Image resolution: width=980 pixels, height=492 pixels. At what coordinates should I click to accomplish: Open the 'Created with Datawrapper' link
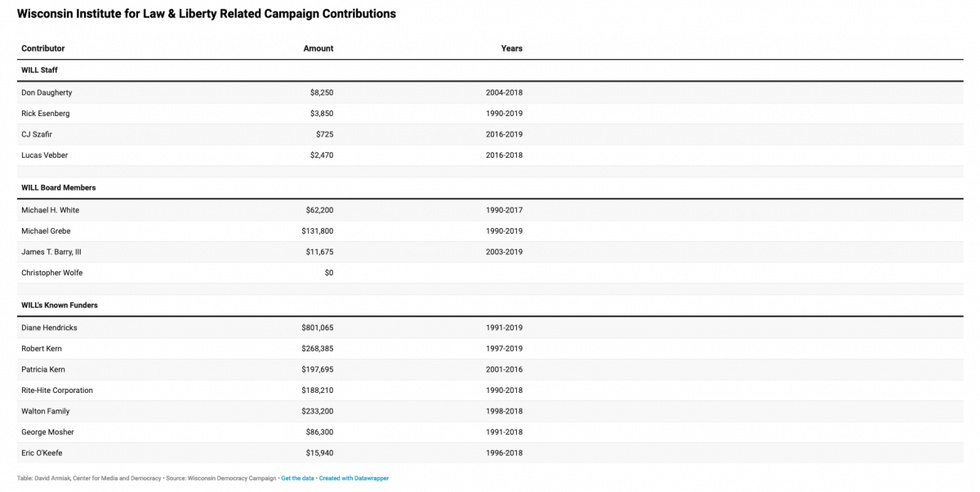354,479
